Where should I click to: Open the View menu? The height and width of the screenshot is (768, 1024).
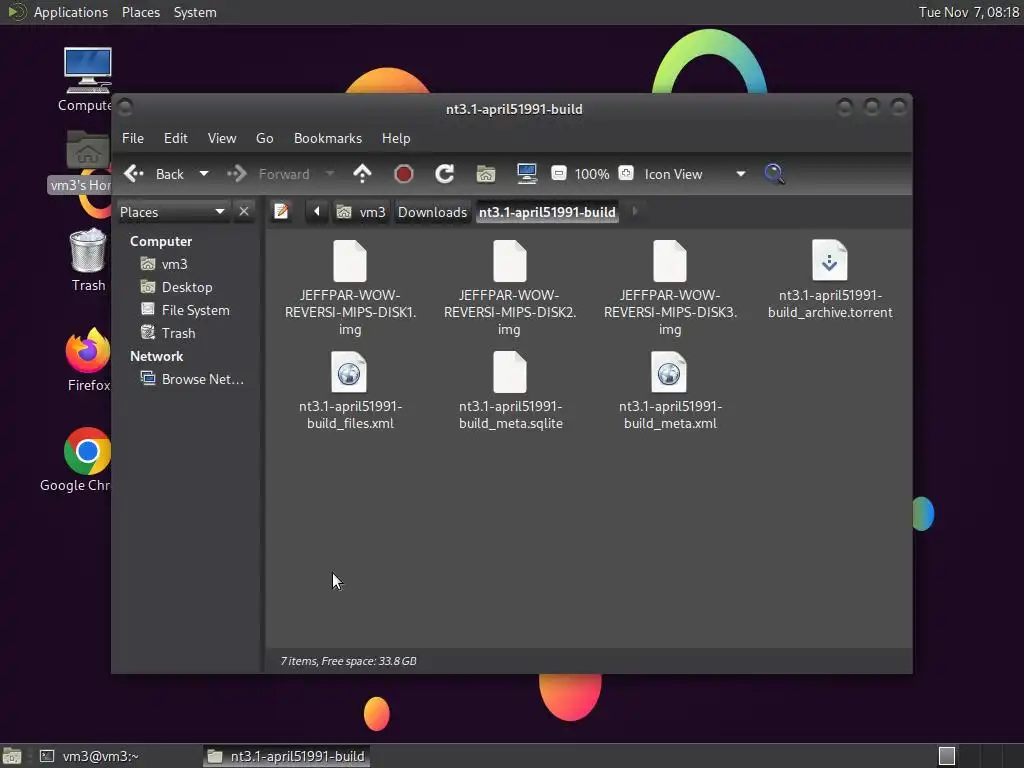coord(222,138)
